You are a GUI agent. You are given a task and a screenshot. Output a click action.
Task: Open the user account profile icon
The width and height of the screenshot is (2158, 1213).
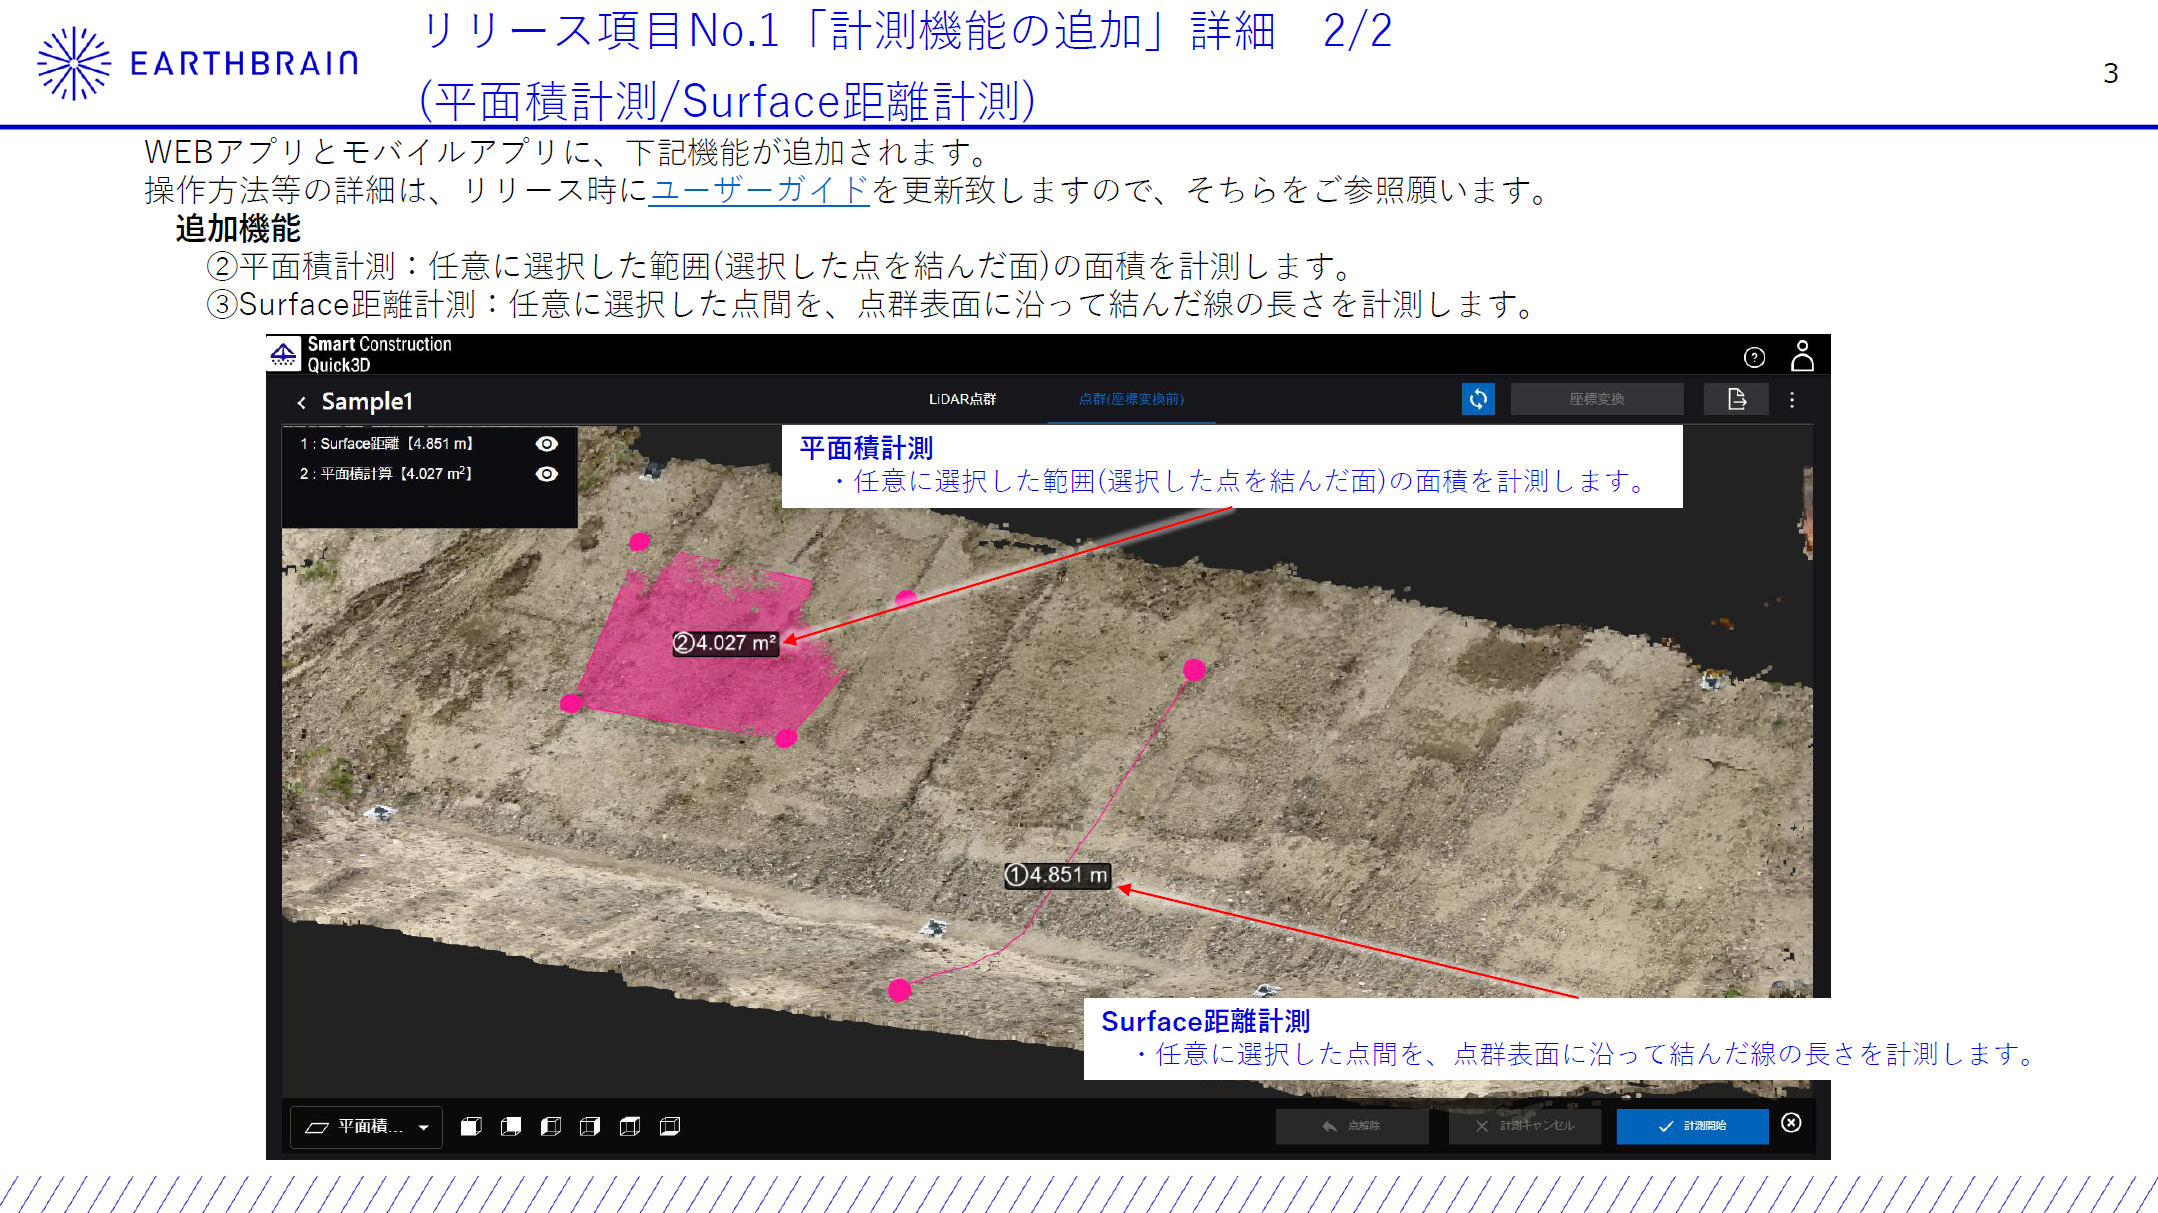pos(1802,355)
